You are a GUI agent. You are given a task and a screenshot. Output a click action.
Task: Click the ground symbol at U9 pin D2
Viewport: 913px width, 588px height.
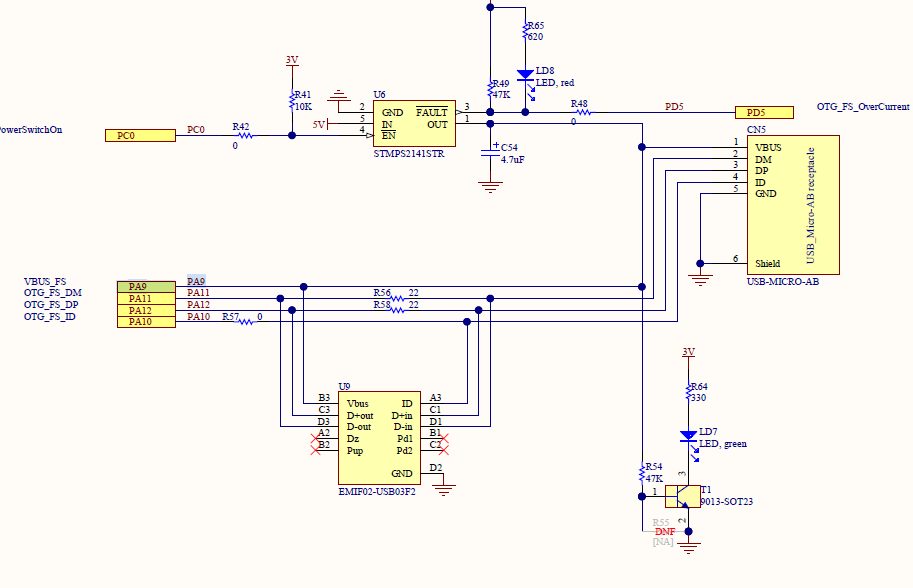pos(444,490)
